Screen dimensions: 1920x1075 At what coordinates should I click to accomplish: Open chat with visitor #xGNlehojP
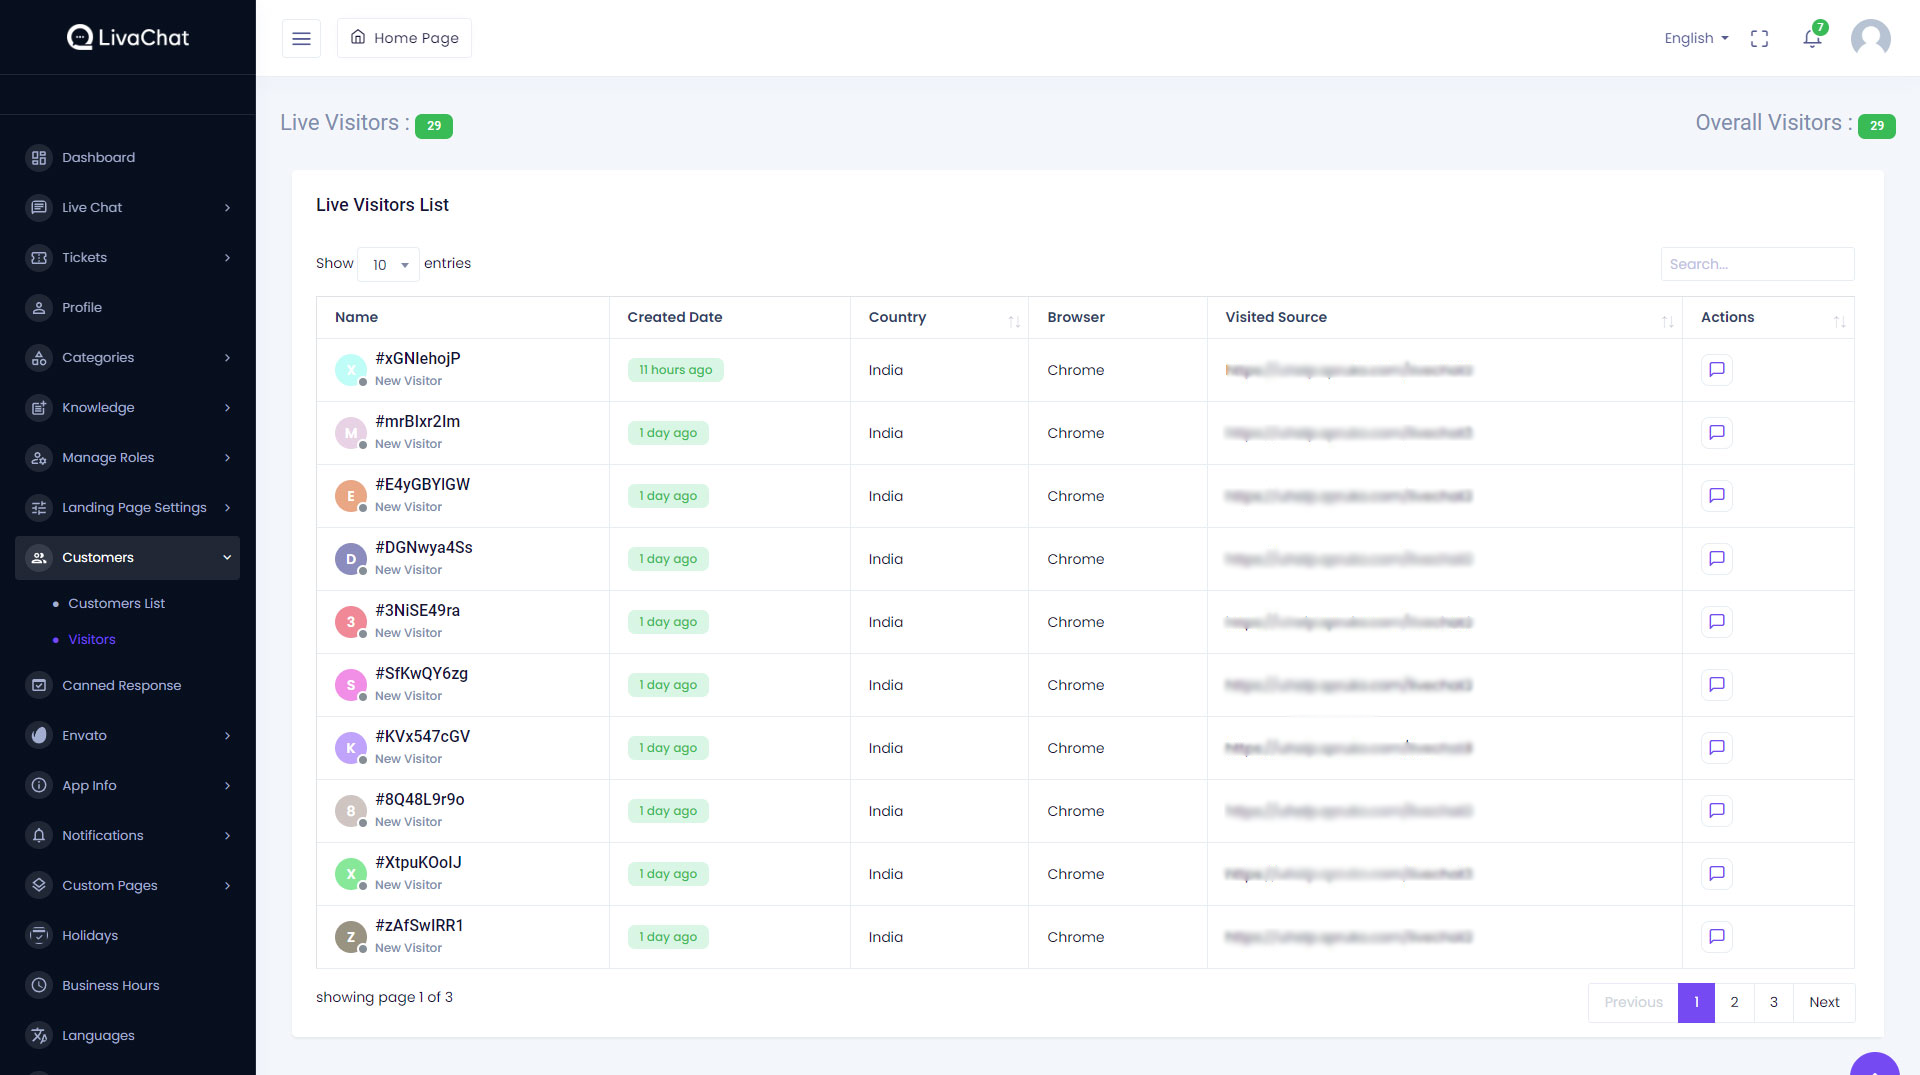(1716, 370)
